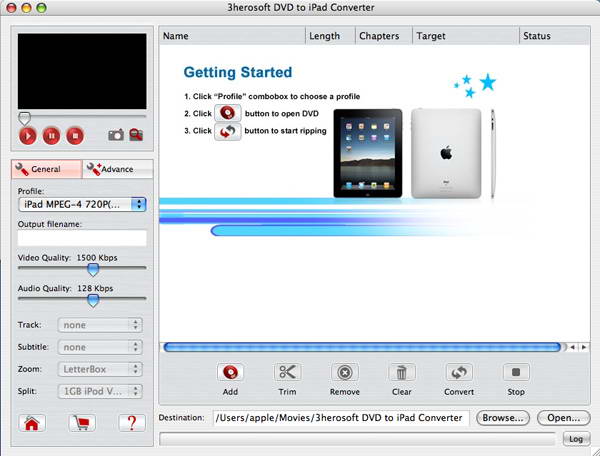
Task: Click the black video preview area
Action: pyautogui.click(x=82, y=71)
